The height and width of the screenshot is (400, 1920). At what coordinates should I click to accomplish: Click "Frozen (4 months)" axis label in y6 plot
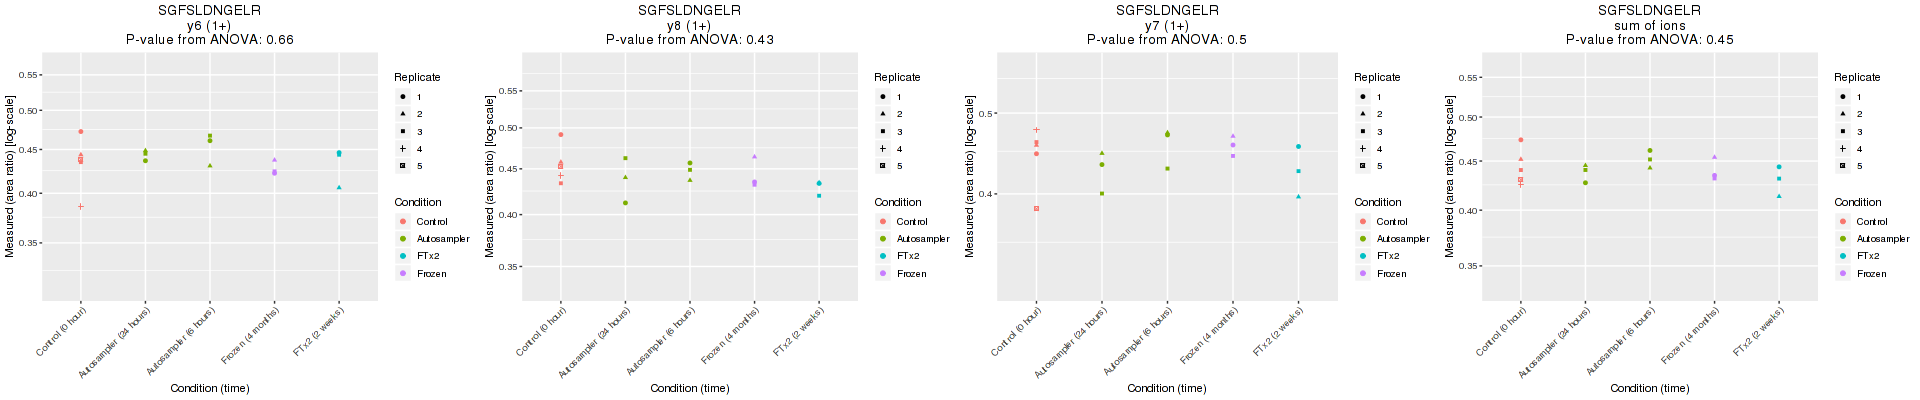click(x=250, y=336)
